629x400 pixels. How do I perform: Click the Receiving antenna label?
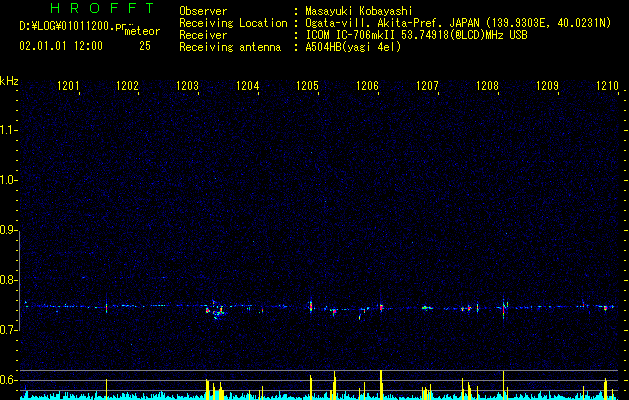[230, 47]
